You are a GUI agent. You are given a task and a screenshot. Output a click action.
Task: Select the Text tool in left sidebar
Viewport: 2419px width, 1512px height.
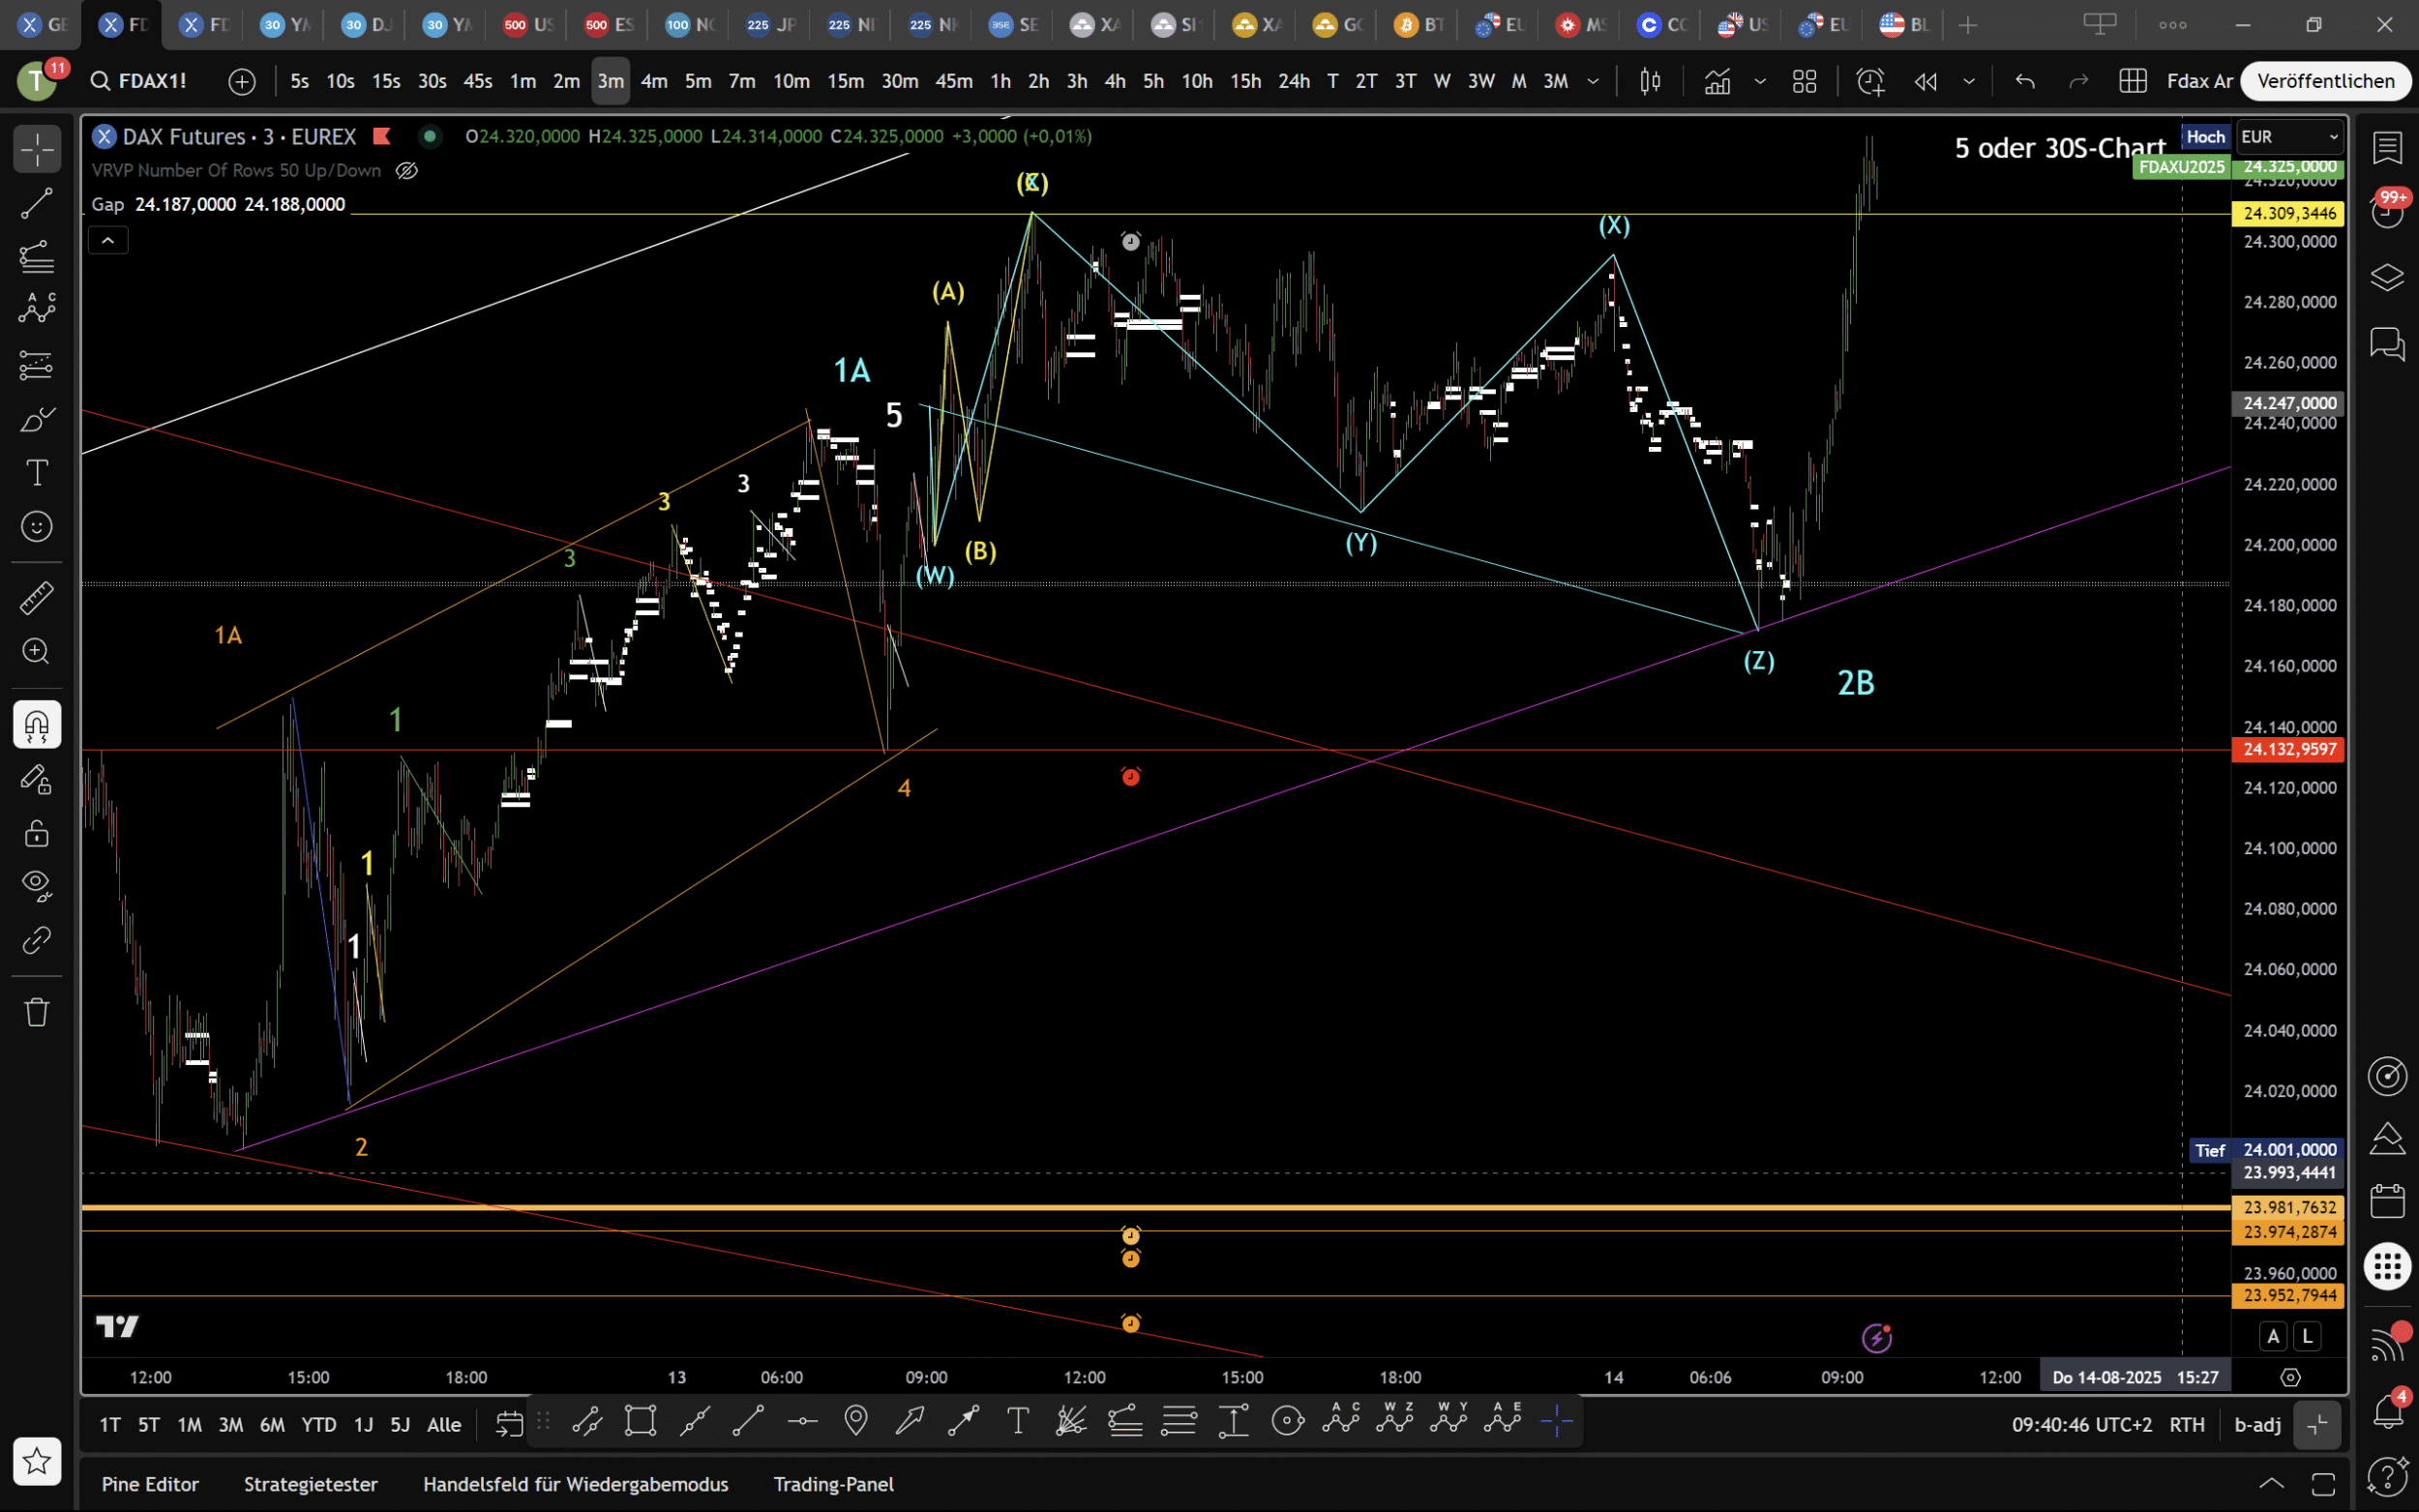click(x=37, y=472)
